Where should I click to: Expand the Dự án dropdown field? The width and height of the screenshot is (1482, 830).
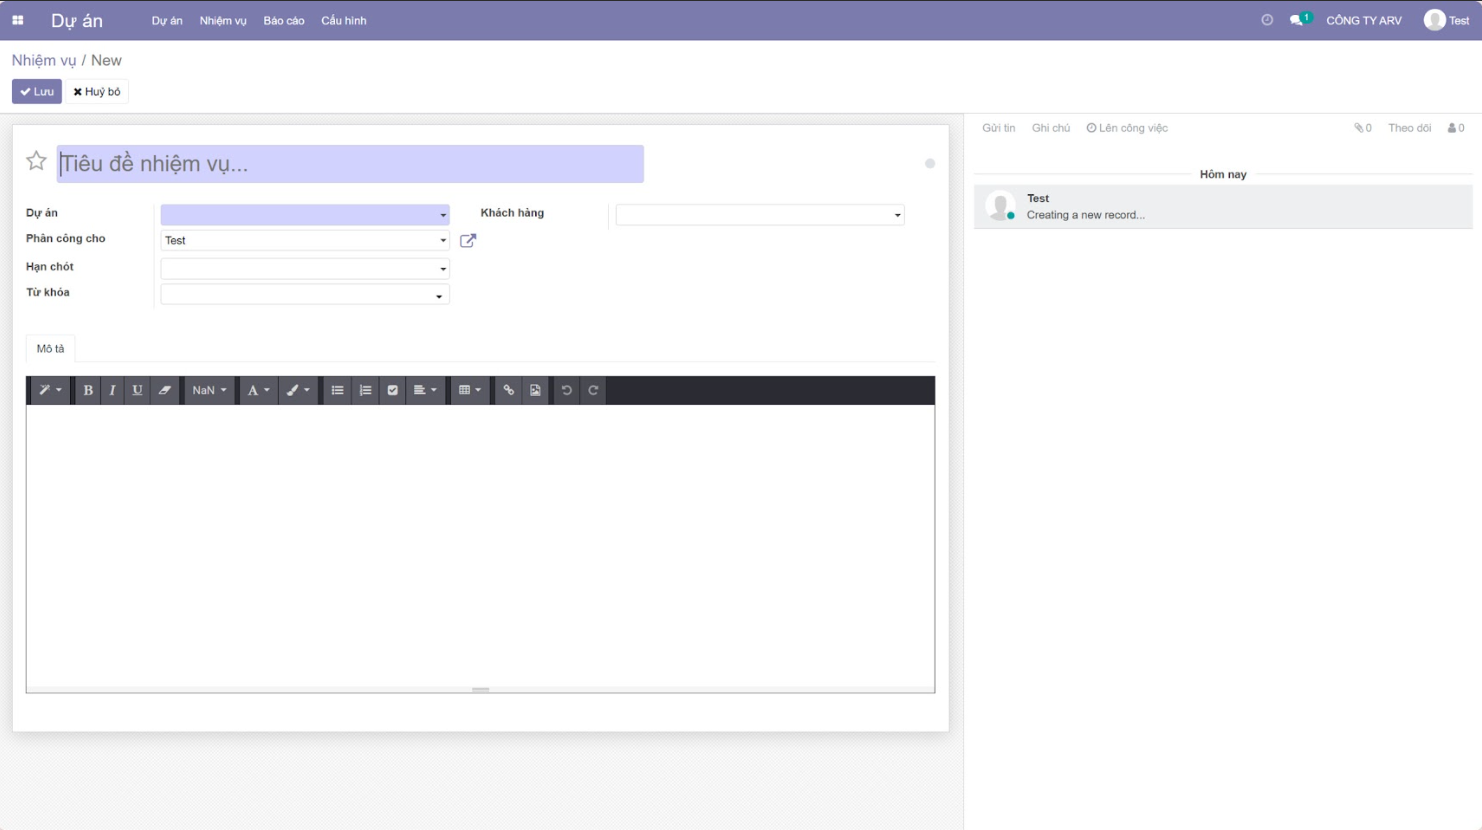pyautogui.click(x=305, y=215)
